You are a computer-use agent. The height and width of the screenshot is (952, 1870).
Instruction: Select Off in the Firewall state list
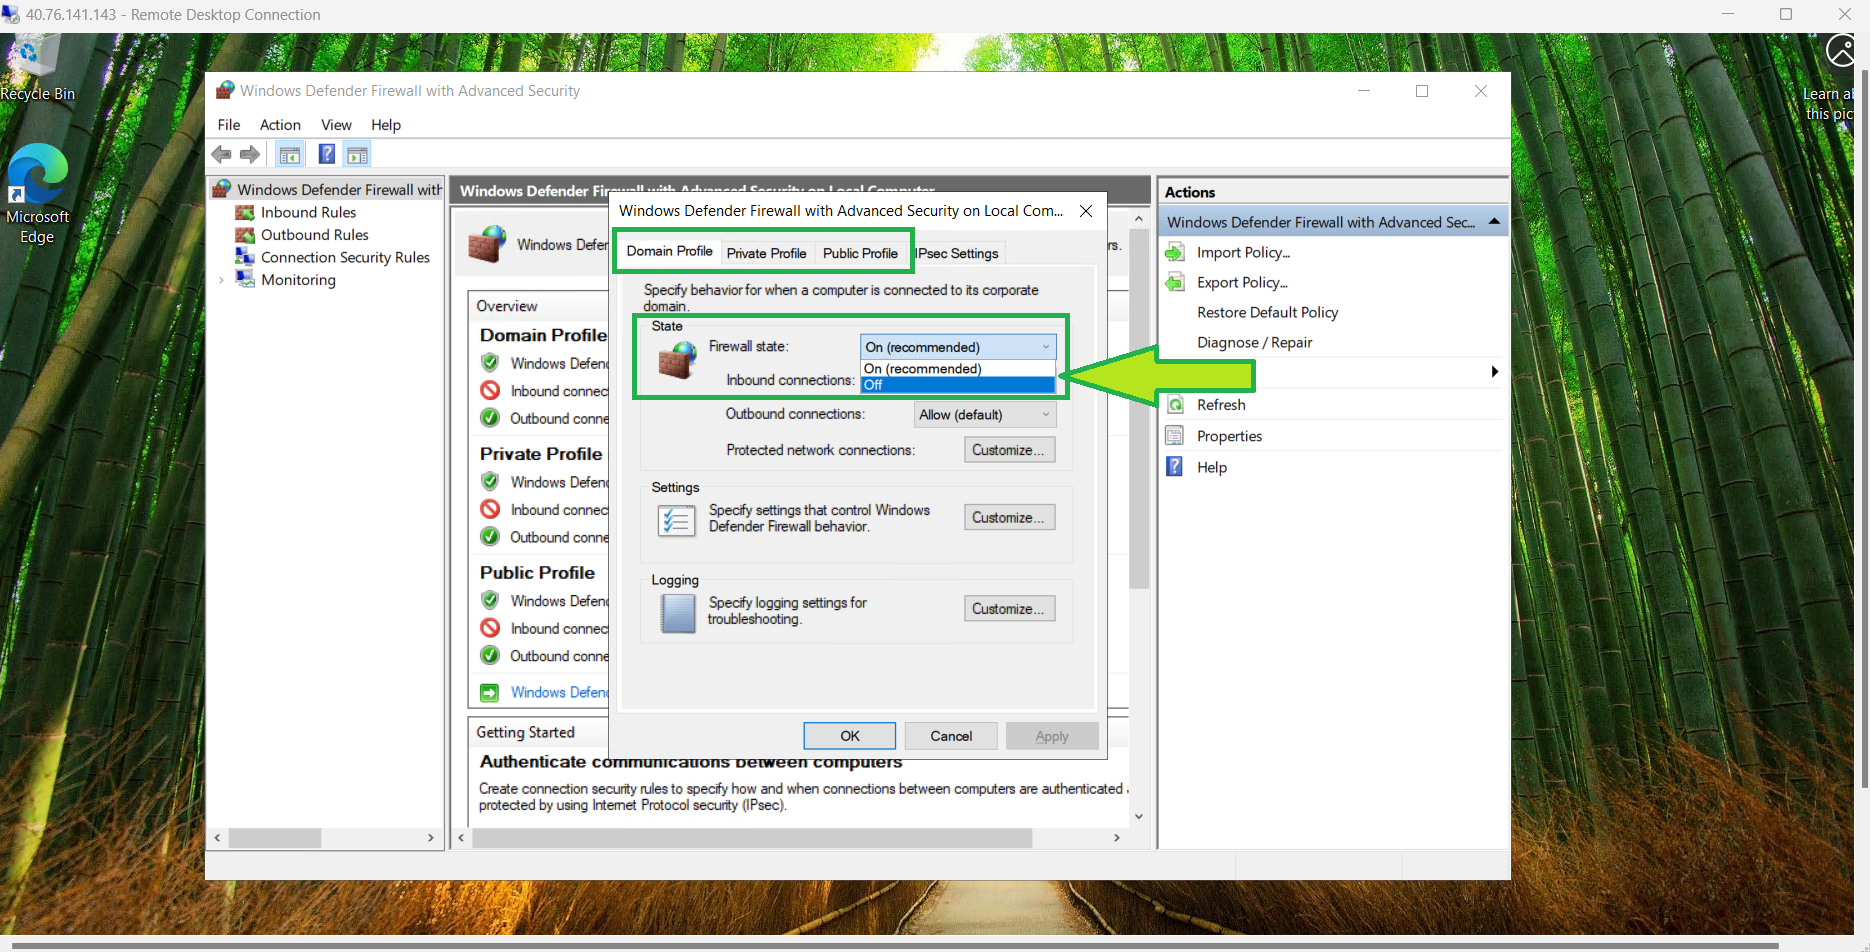(958, 385)
